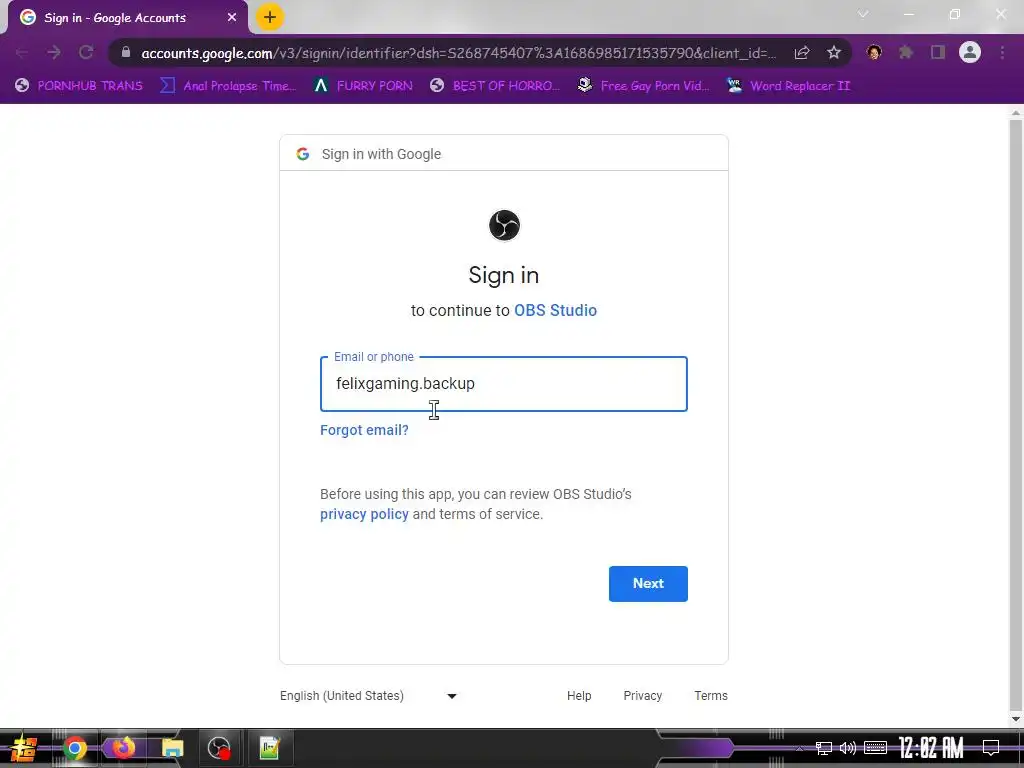1024x768 pixels.
Task: Bookmark this page with the star
Action: click(x=834, y=53)
